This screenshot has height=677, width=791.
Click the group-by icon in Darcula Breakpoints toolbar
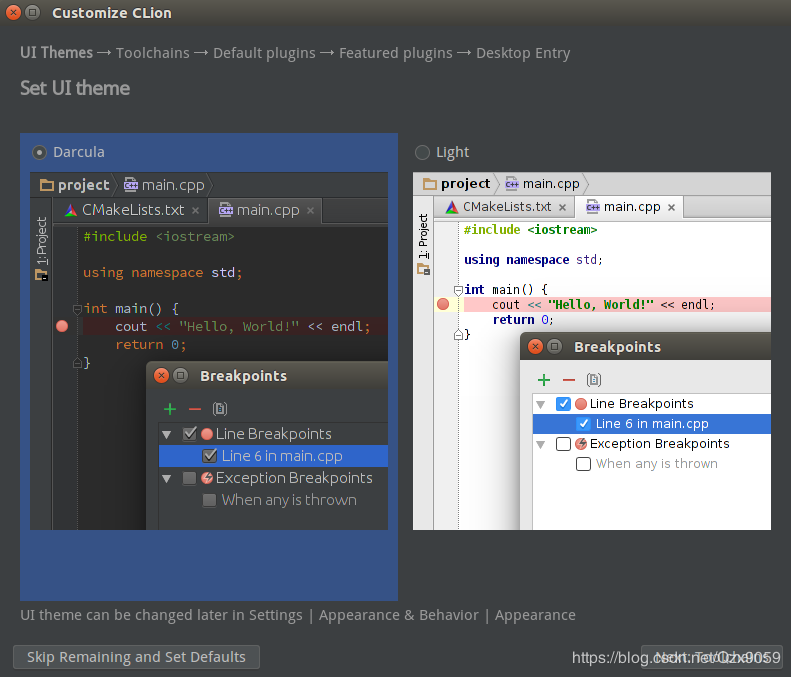220,409
